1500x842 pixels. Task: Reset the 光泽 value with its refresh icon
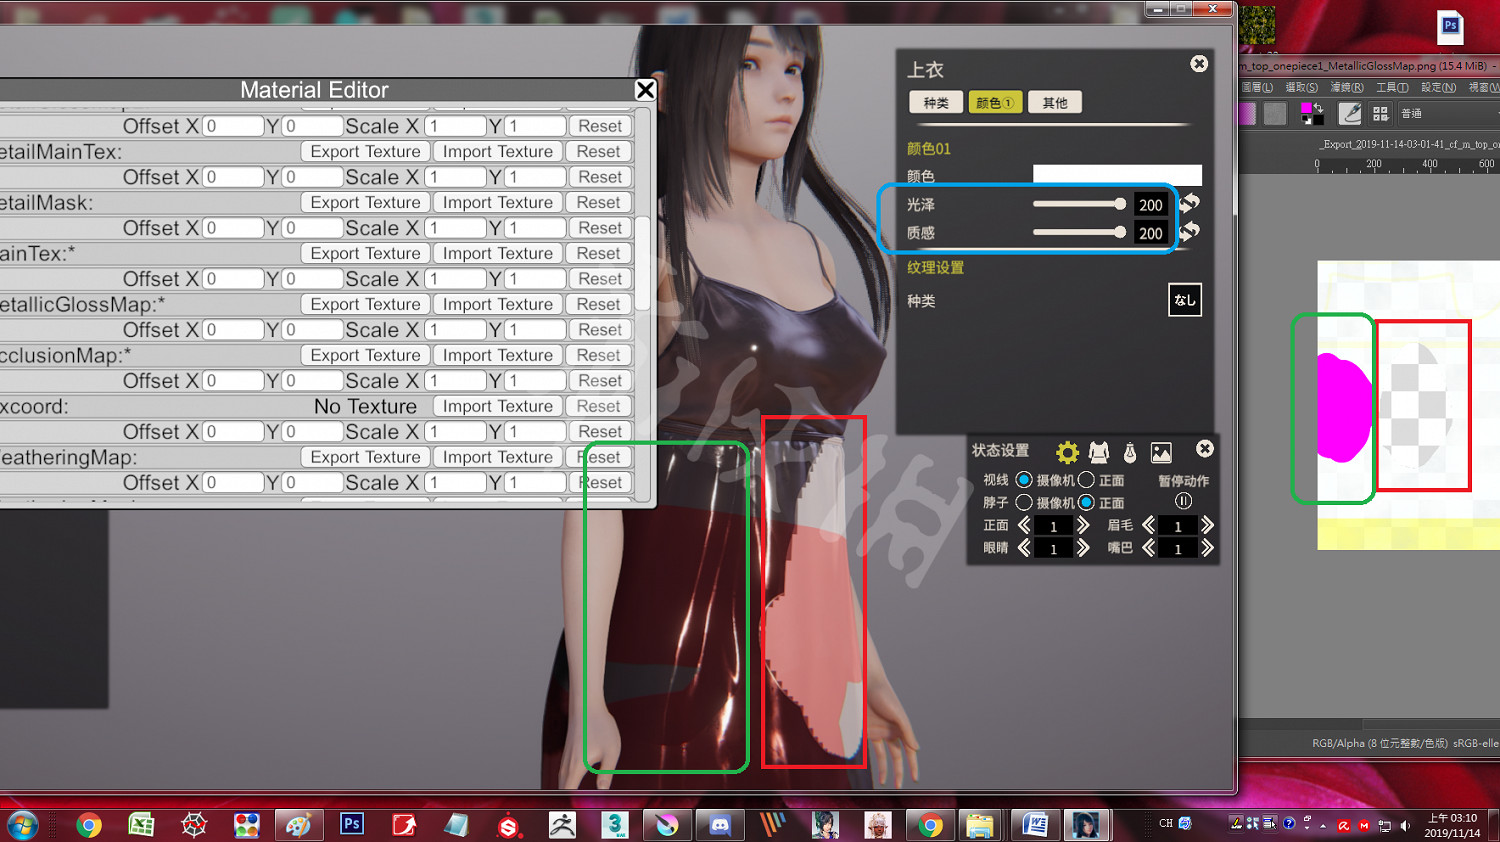pyautogui.click(x=1190, y=204)
